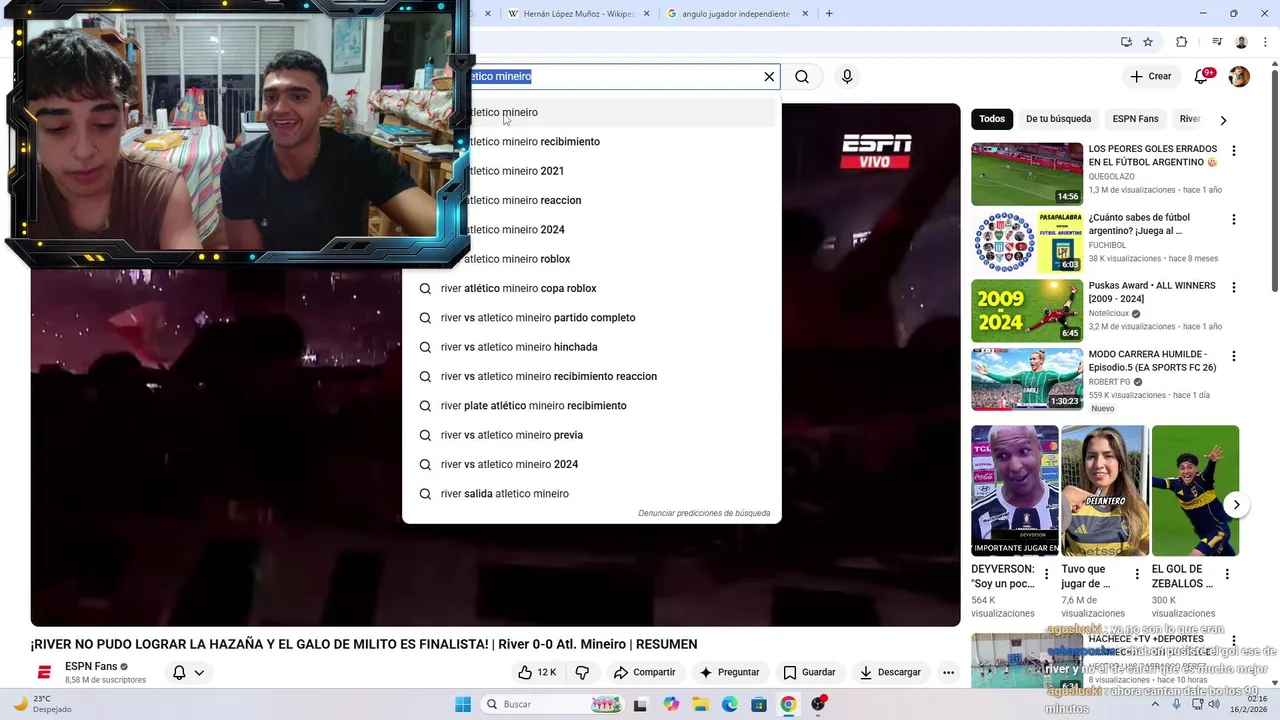Select suggestion 'atletico mineiro reaccion'
The image size is (1280, 720).
point(590,200)
